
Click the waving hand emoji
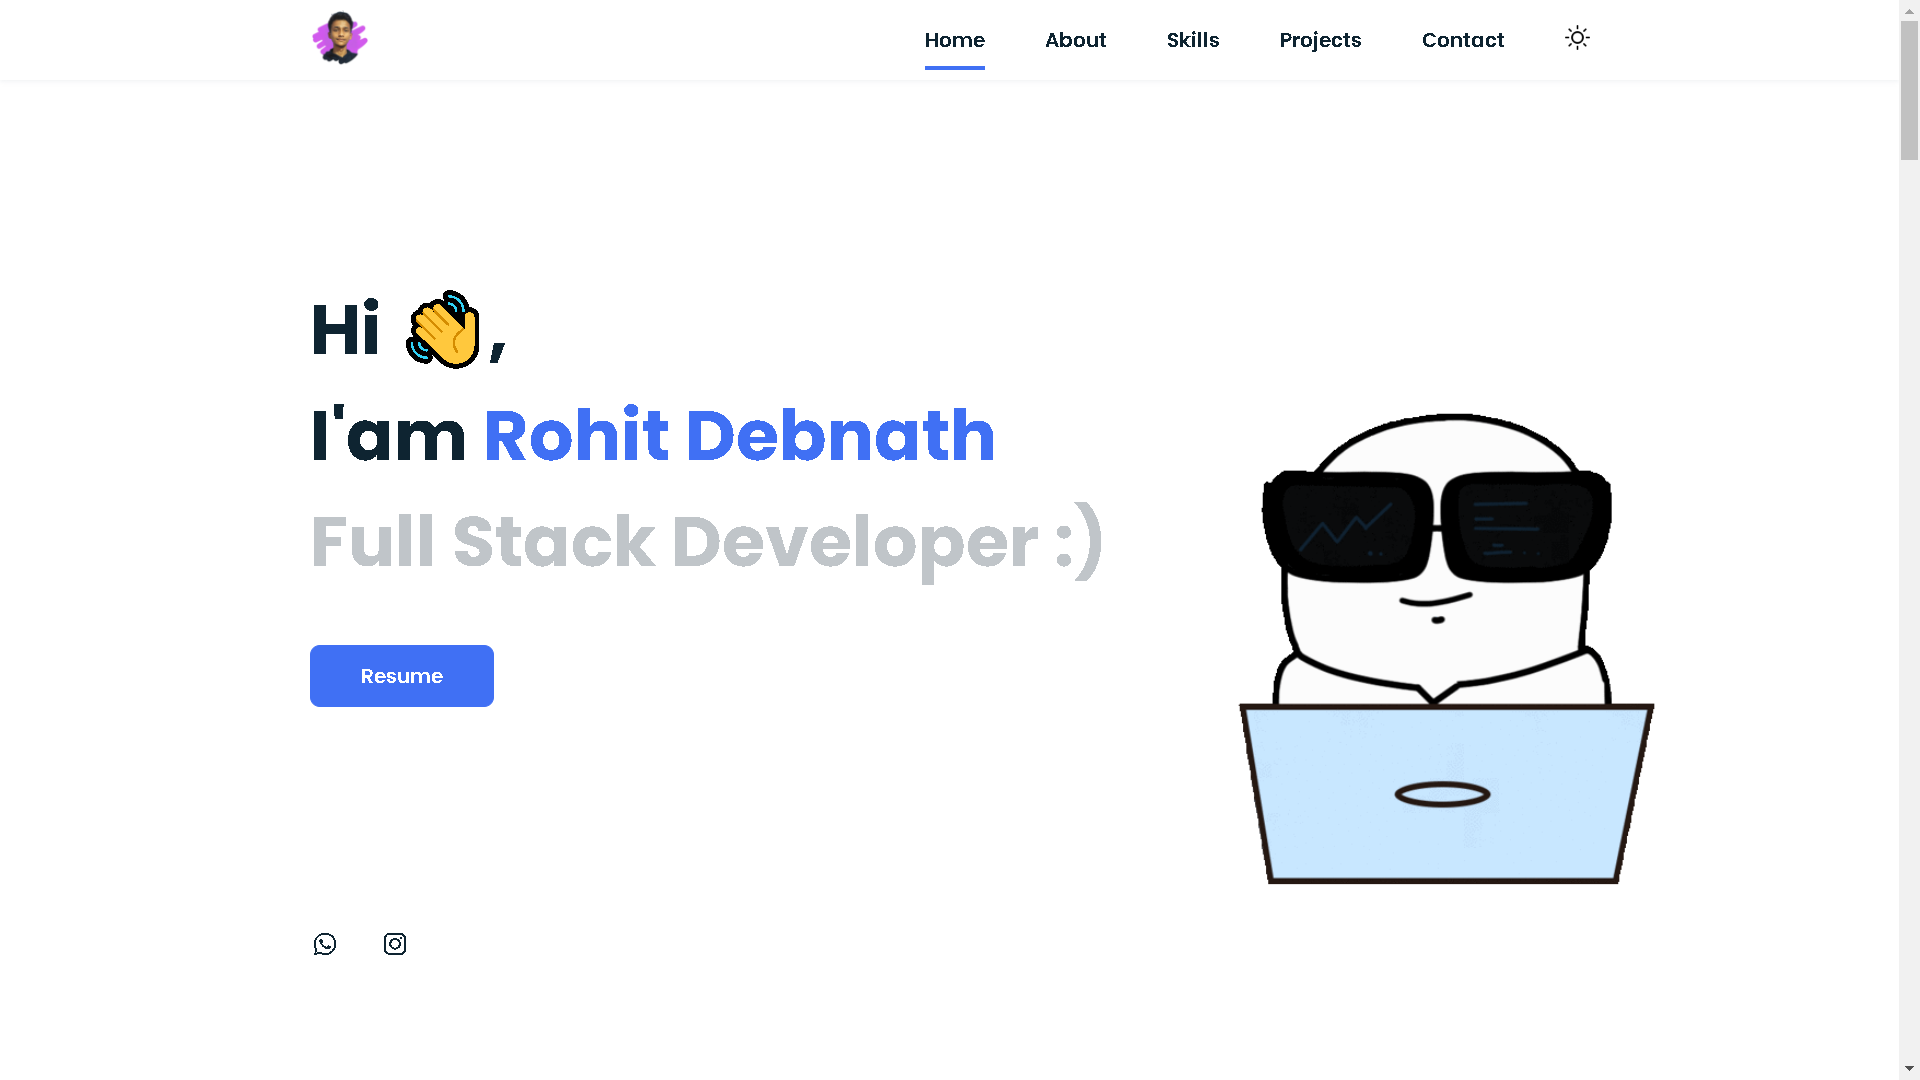[444, 330]
